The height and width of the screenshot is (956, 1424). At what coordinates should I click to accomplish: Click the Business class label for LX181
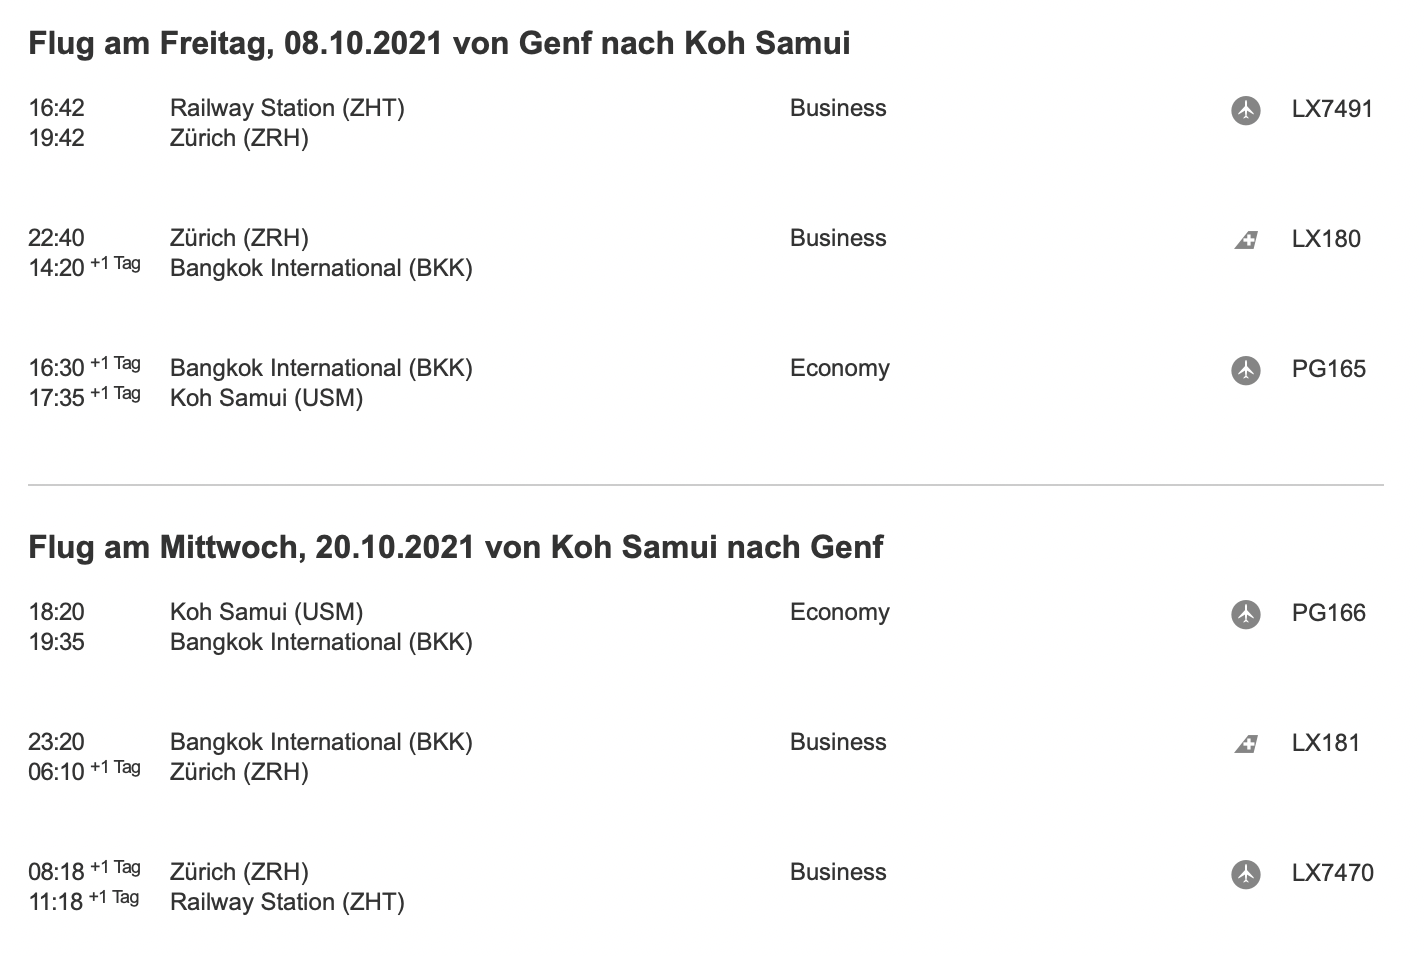tap(838, 742)
